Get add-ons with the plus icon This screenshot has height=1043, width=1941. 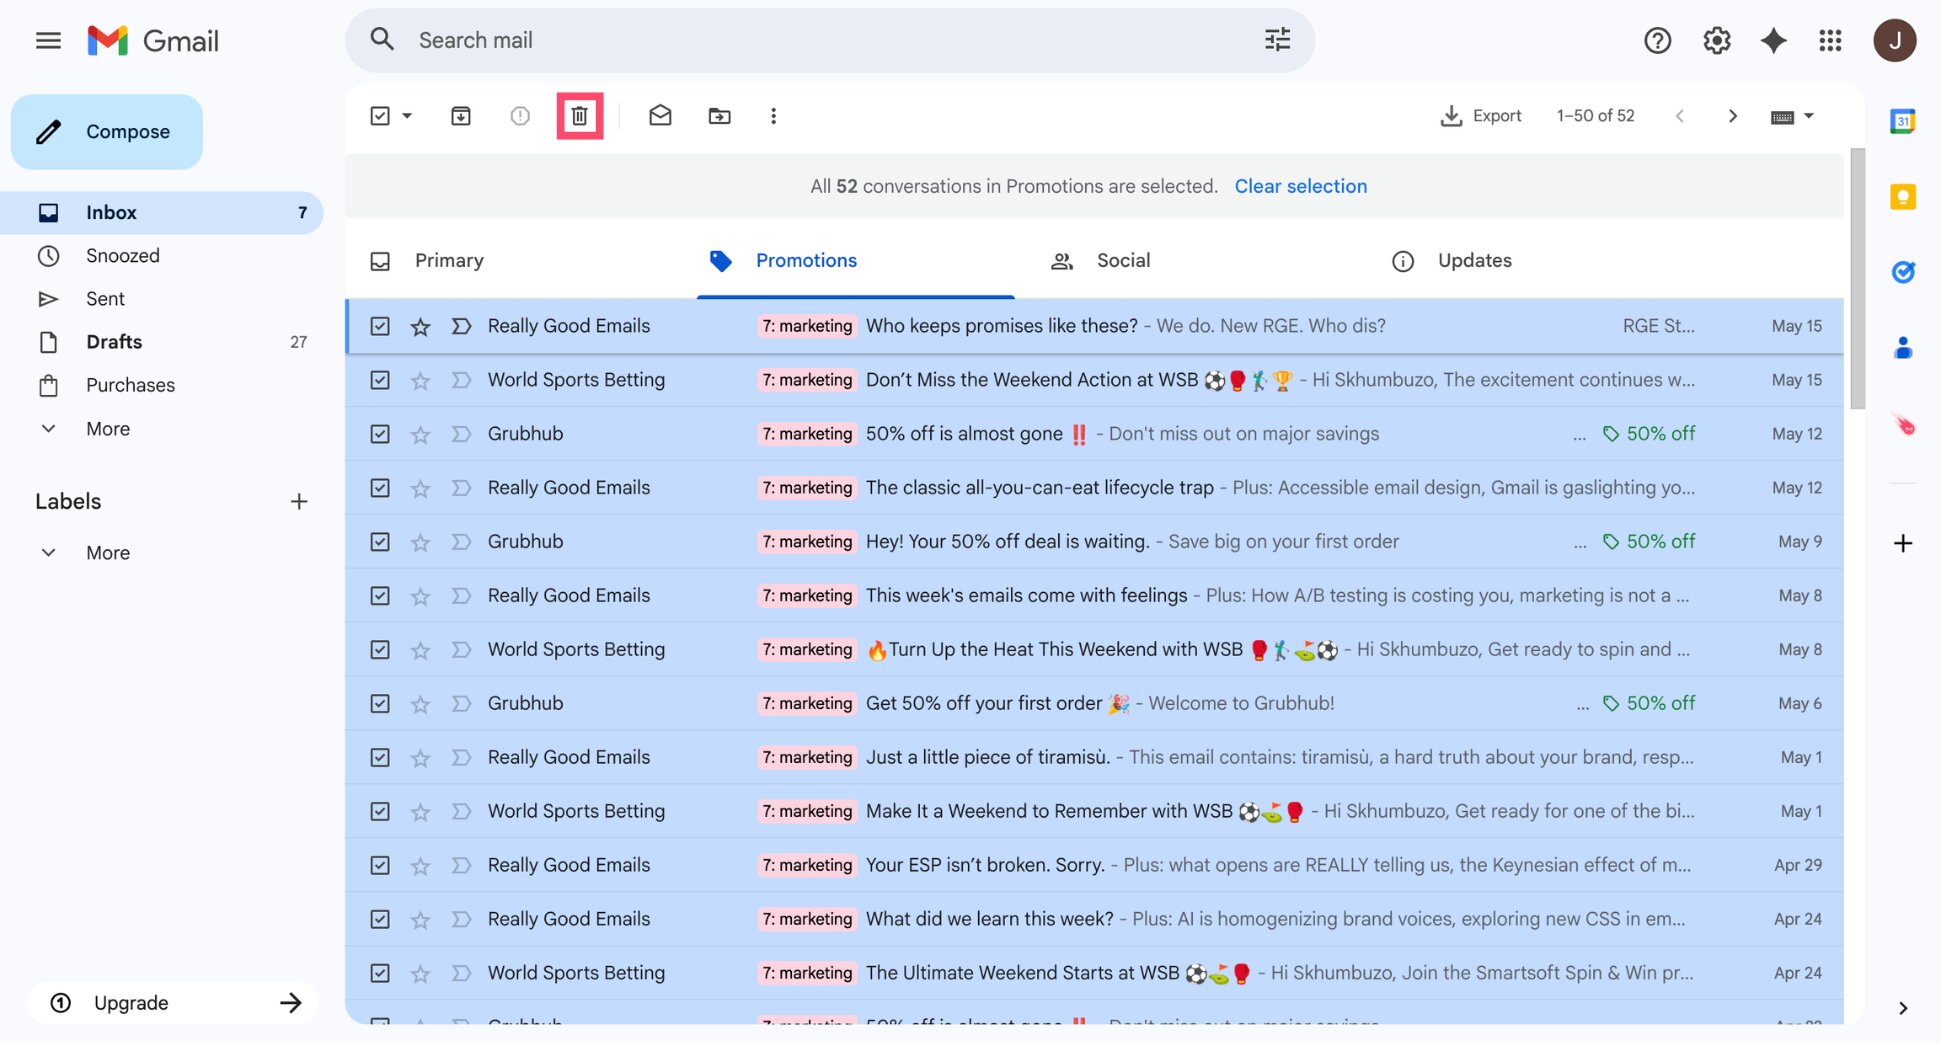(x=1902, y=543)
